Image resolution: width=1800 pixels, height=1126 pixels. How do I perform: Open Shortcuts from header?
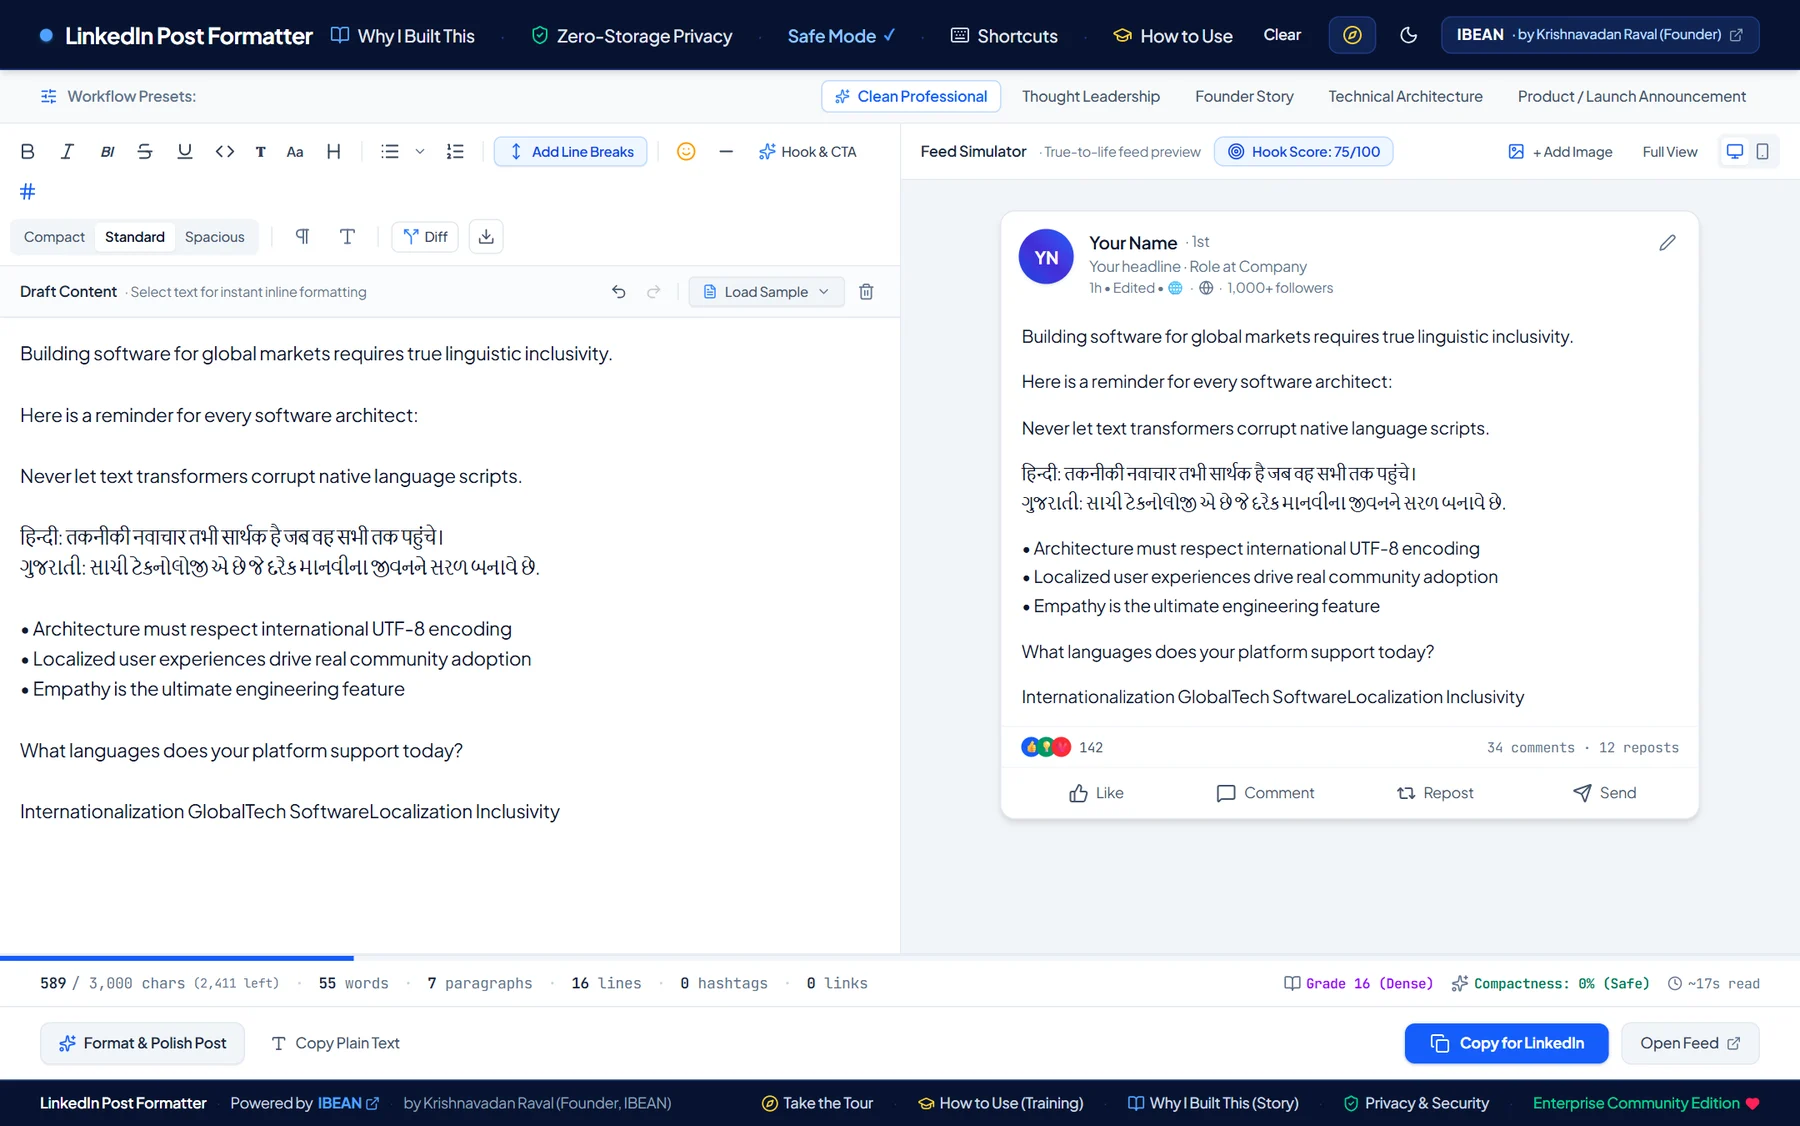coord(1003,36)
